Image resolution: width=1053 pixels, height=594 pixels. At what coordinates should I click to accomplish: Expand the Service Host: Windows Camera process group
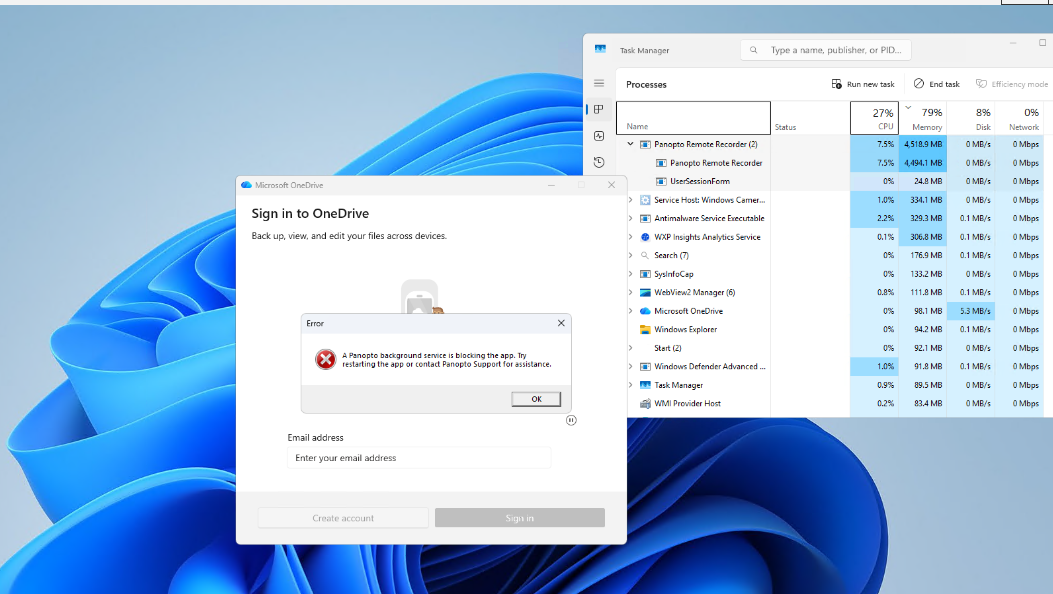[631, 200]
